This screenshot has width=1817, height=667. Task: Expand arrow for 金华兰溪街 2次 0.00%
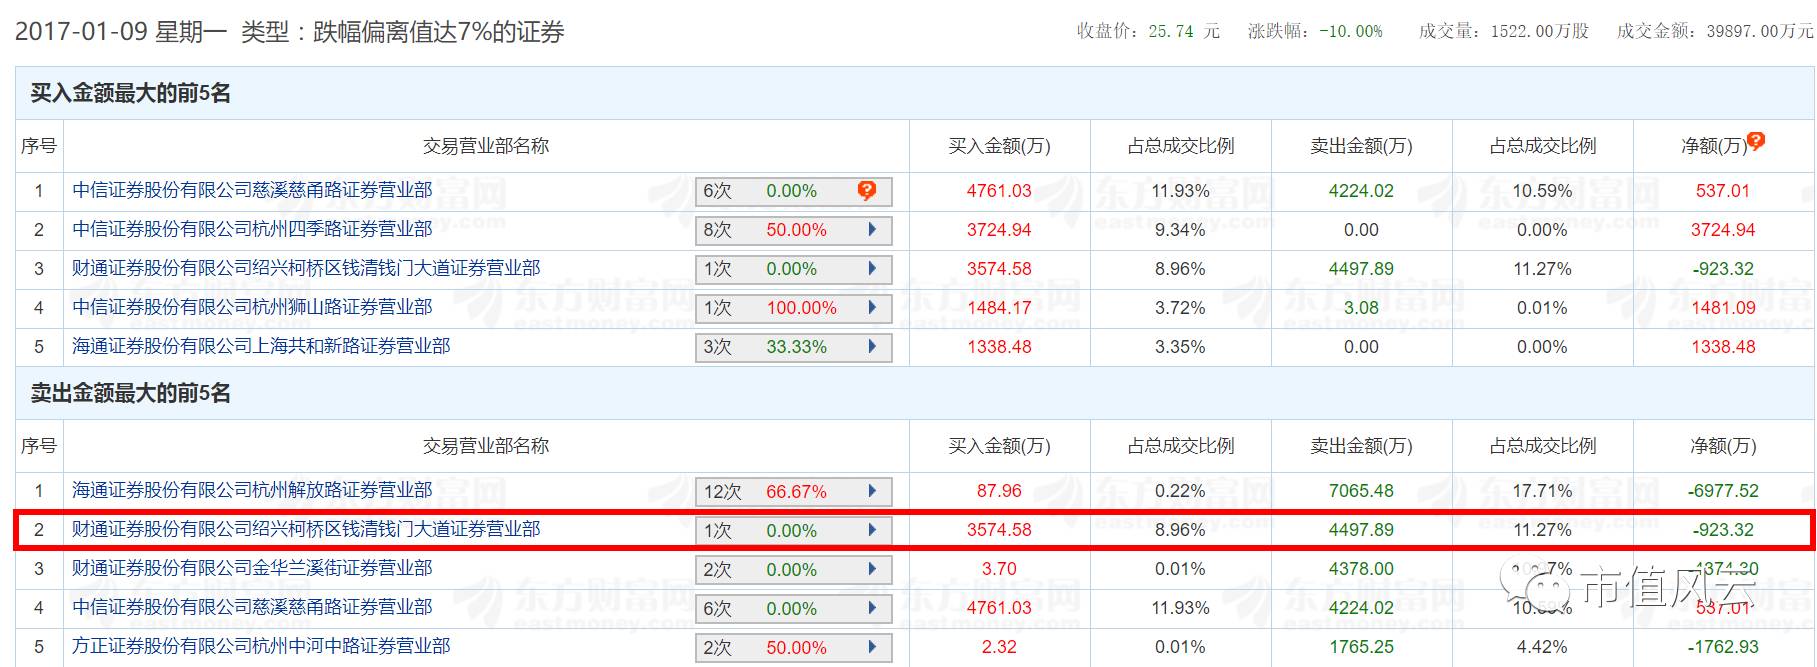[x=872, y=569]
